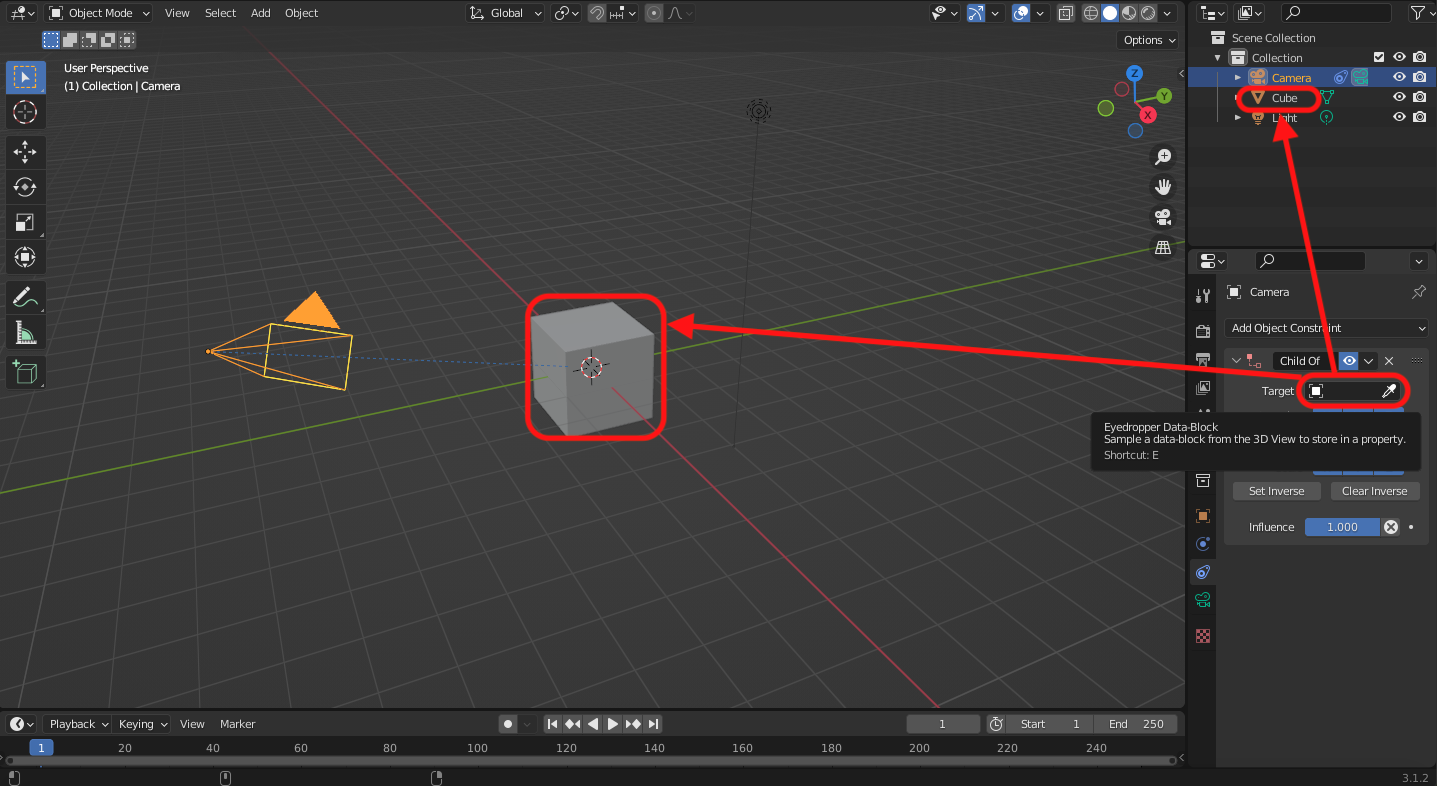
Task: Toggle camera view with camera gizmo icon
Action: click(1163, 216)
